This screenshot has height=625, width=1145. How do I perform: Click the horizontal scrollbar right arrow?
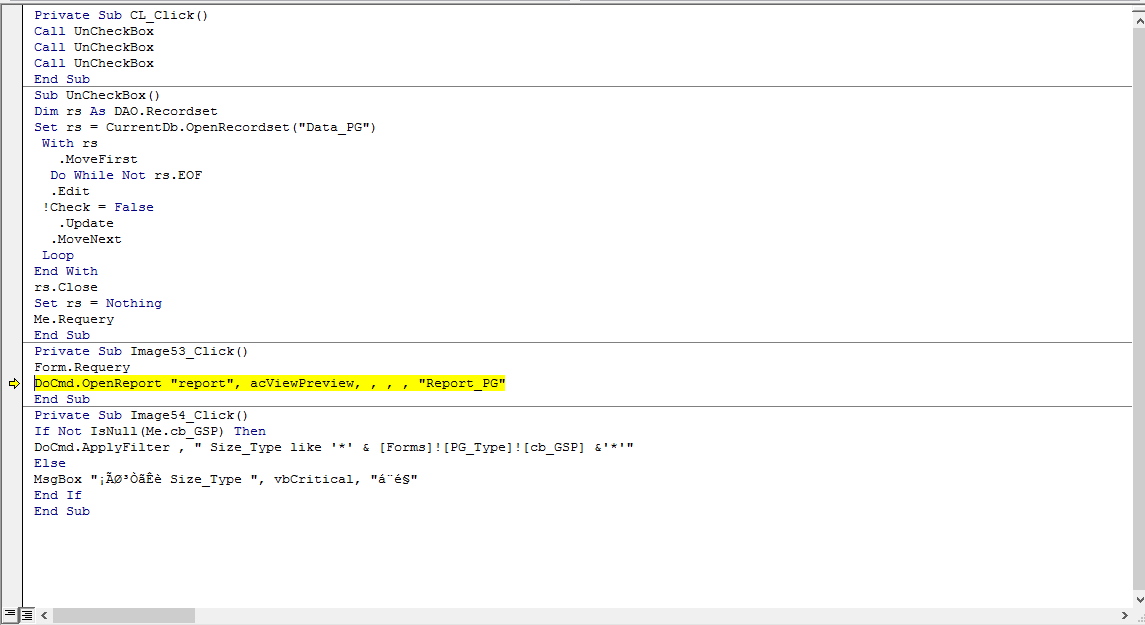coord(1125,616)
